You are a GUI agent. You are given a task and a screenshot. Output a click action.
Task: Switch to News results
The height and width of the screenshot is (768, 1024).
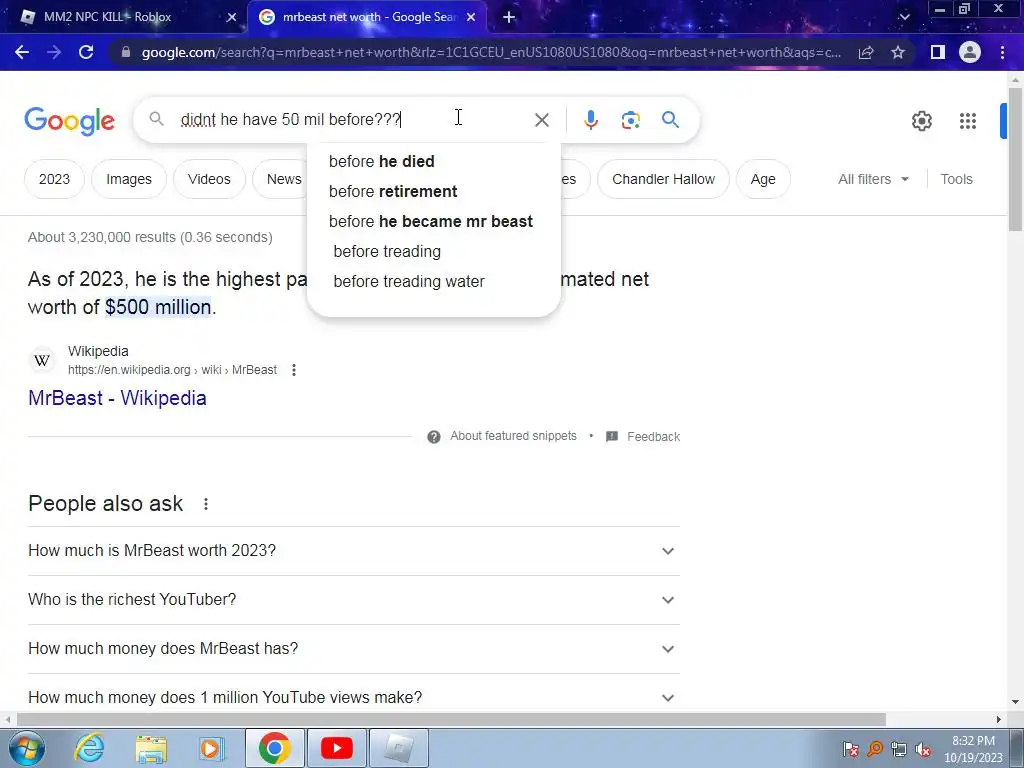click(281, 179)
